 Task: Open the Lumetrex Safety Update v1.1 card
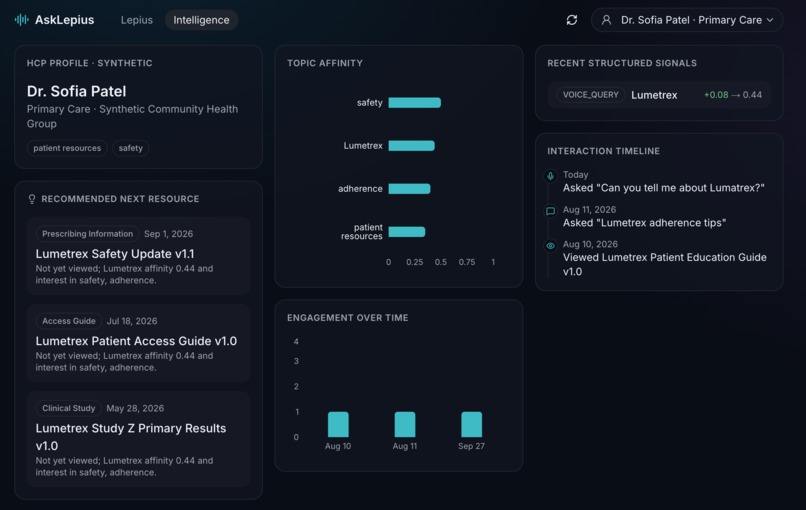point(138,256)
